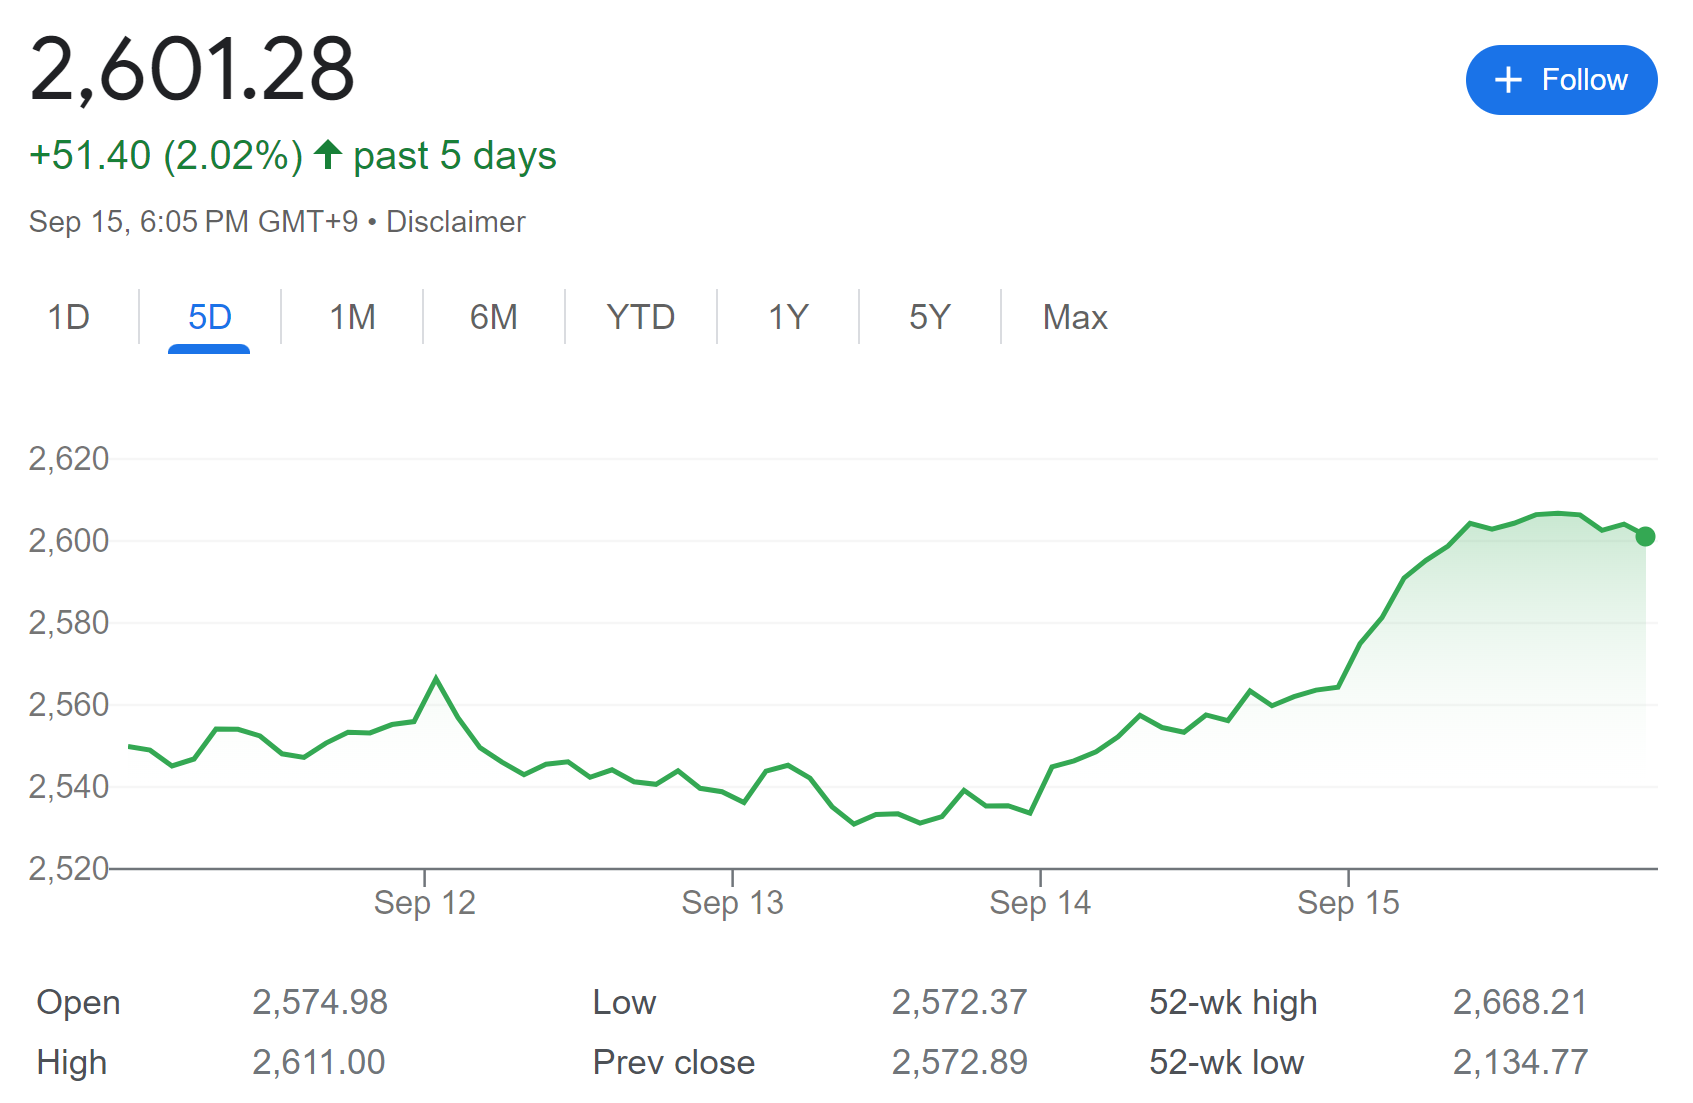This screenshot has height=1103, width=1693.
Task: Click the green endpoint dot on chart
Action: pos(1645,537)
